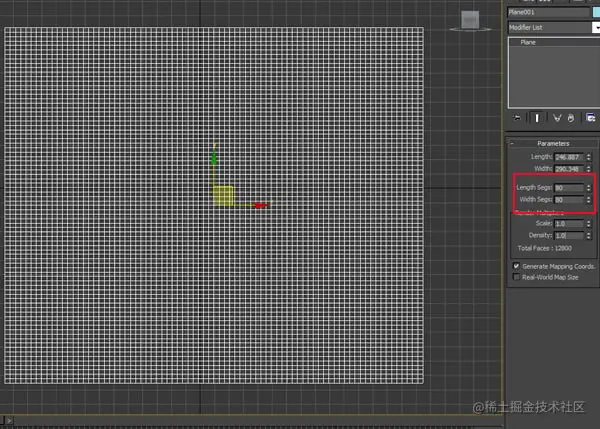Toggle Generate Mapping Coords checkbox
This screenshot has height=429, width=600.
pos(516,266)
